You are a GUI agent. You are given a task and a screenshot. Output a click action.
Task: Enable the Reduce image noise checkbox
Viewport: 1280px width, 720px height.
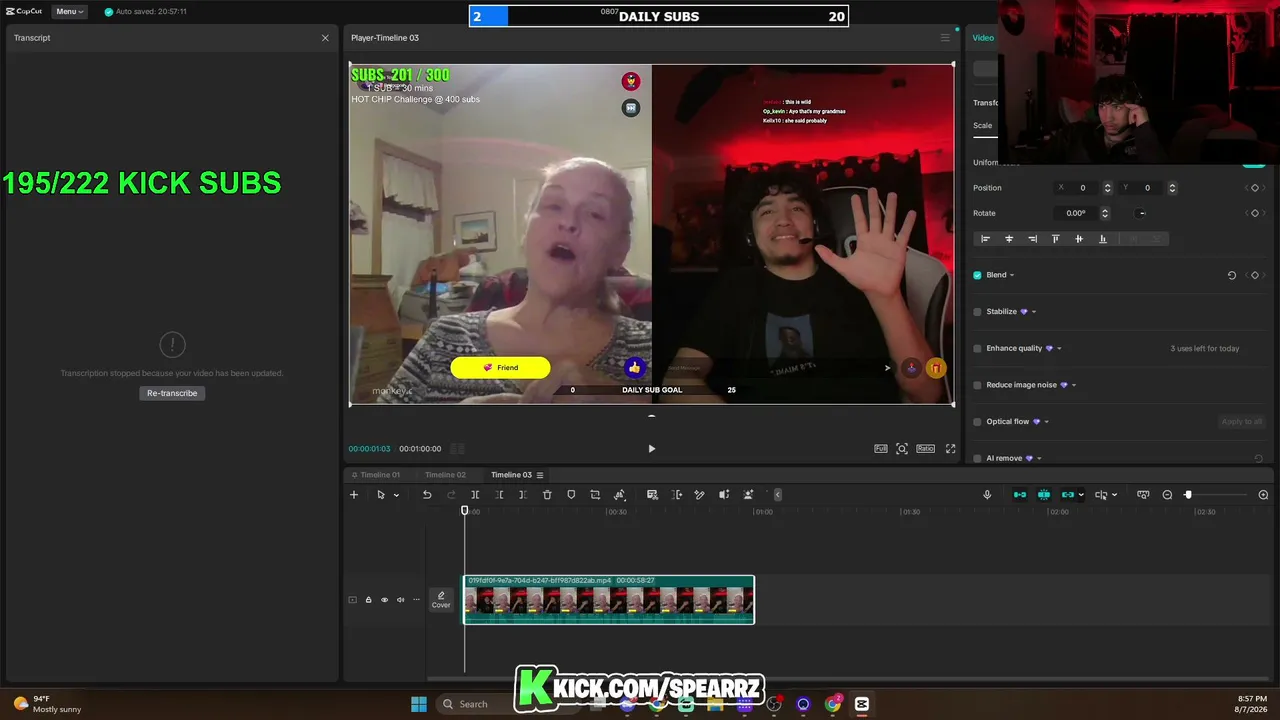978,385
